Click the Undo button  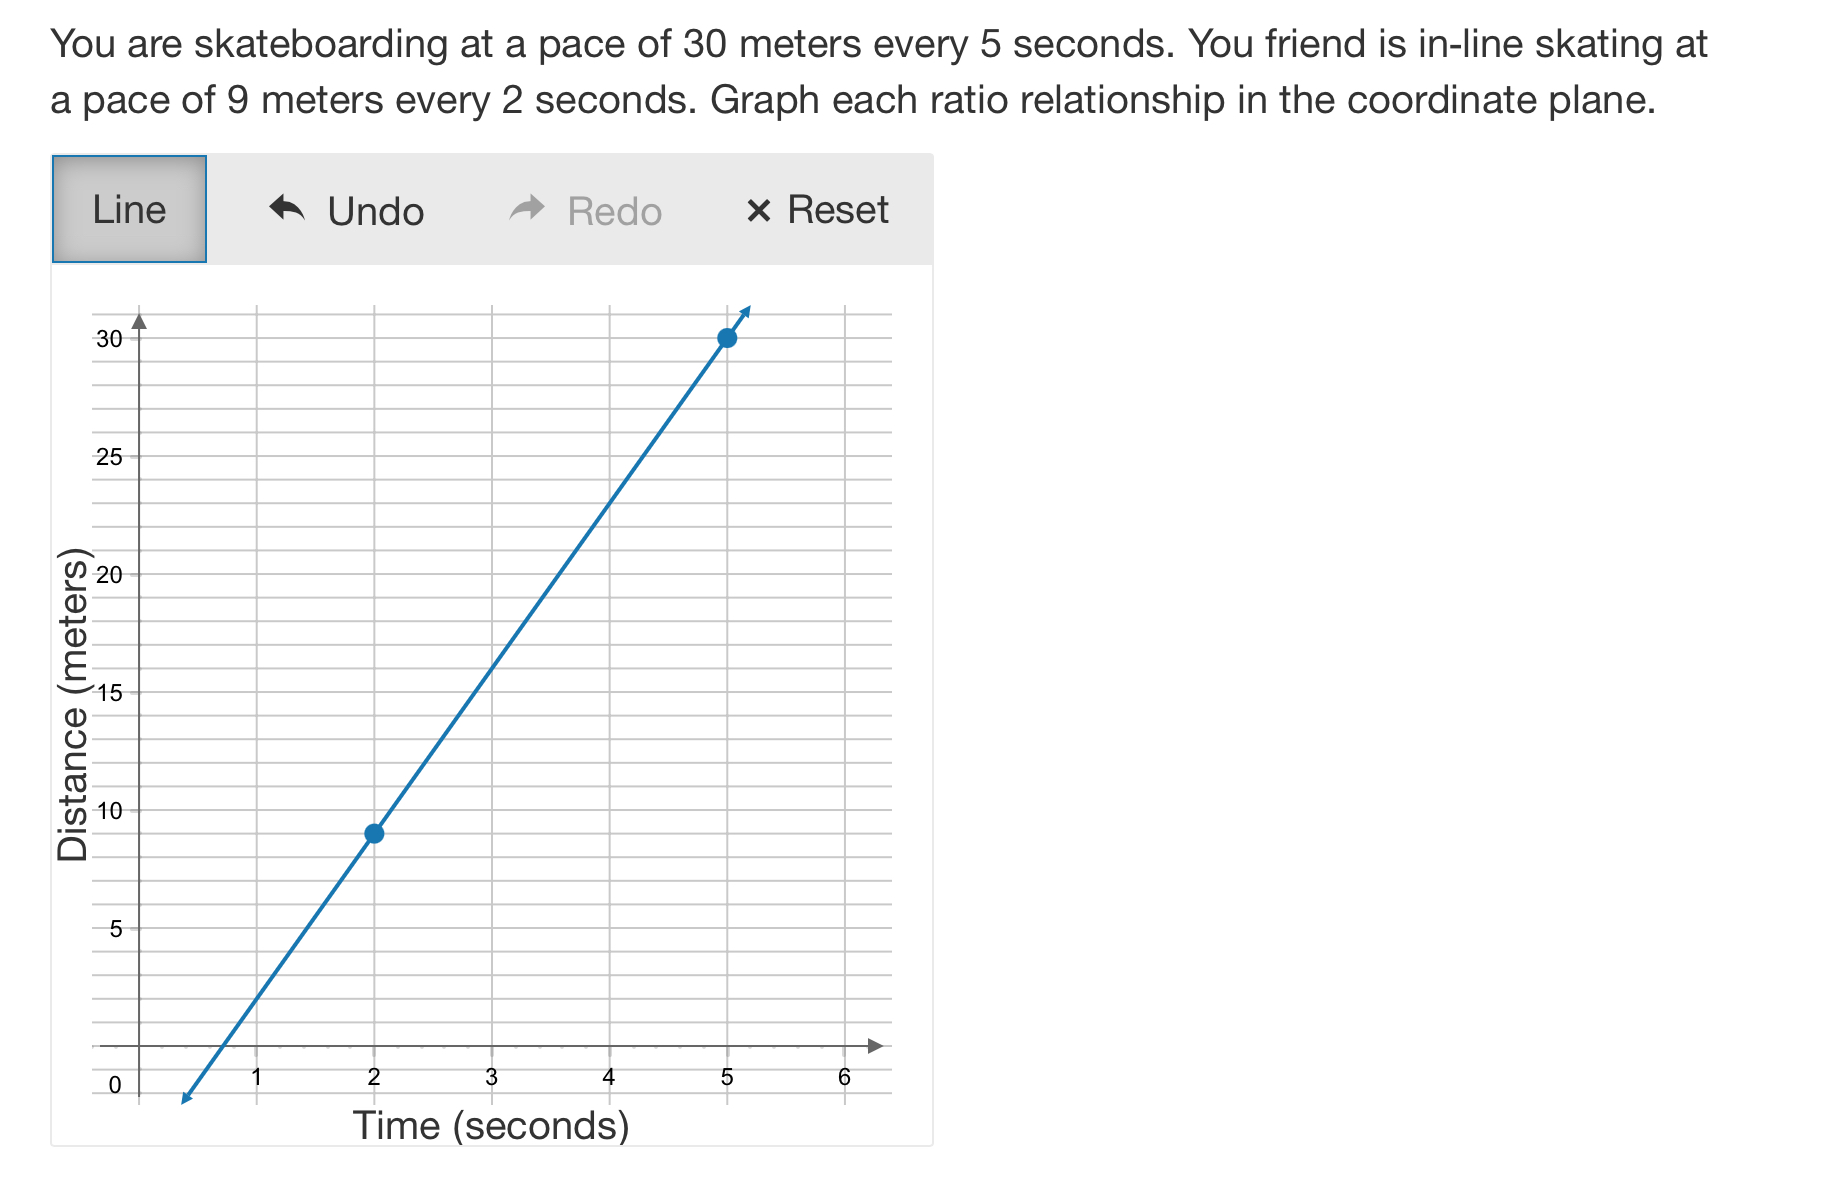(x=347, y=210)
